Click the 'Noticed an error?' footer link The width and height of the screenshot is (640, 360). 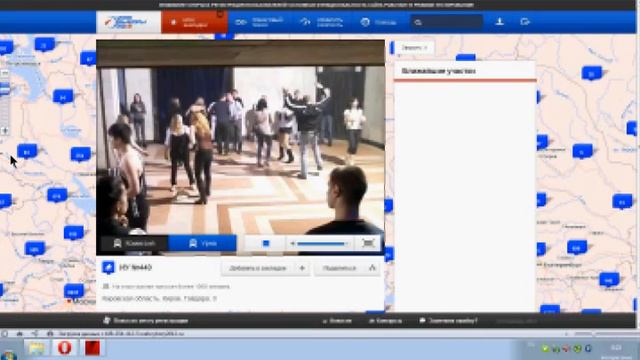click(x=449, y=321)
